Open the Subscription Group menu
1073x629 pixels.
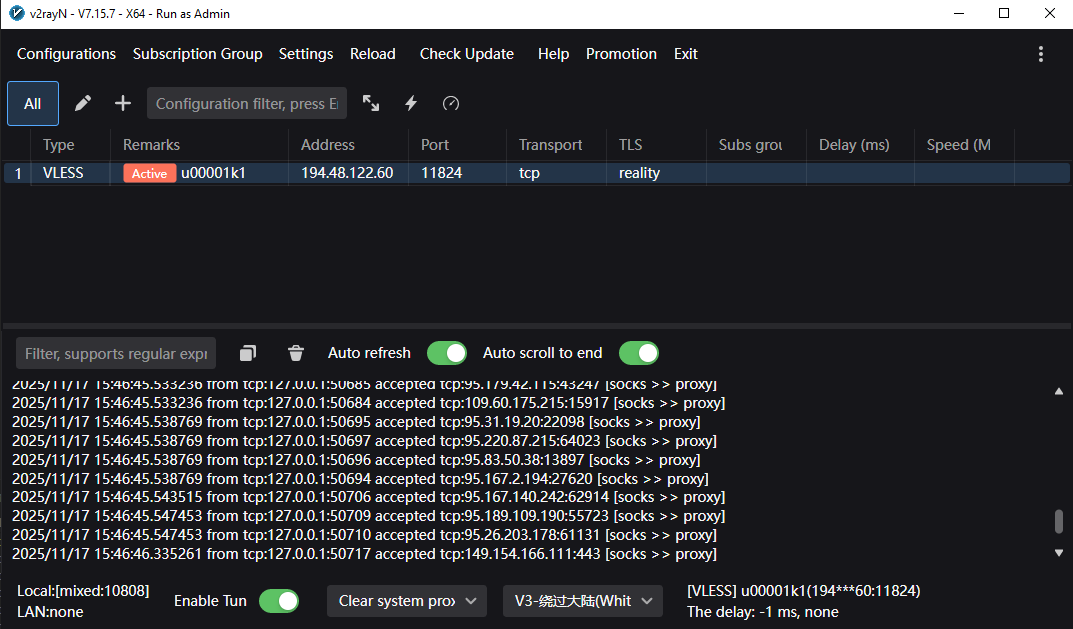pos(197,54)
